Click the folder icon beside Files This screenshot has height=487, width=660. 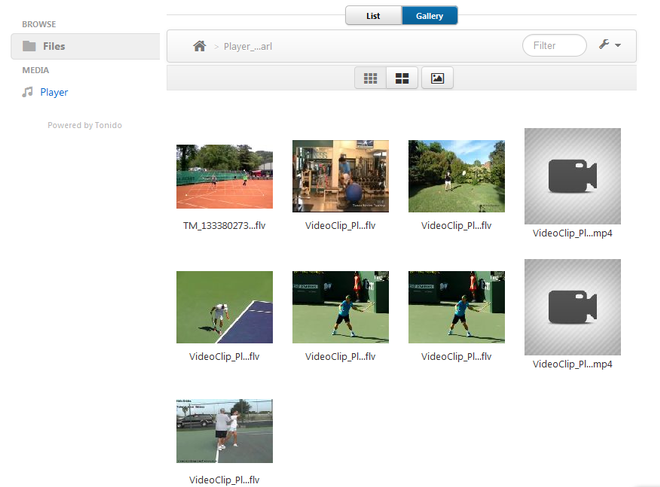29,46
